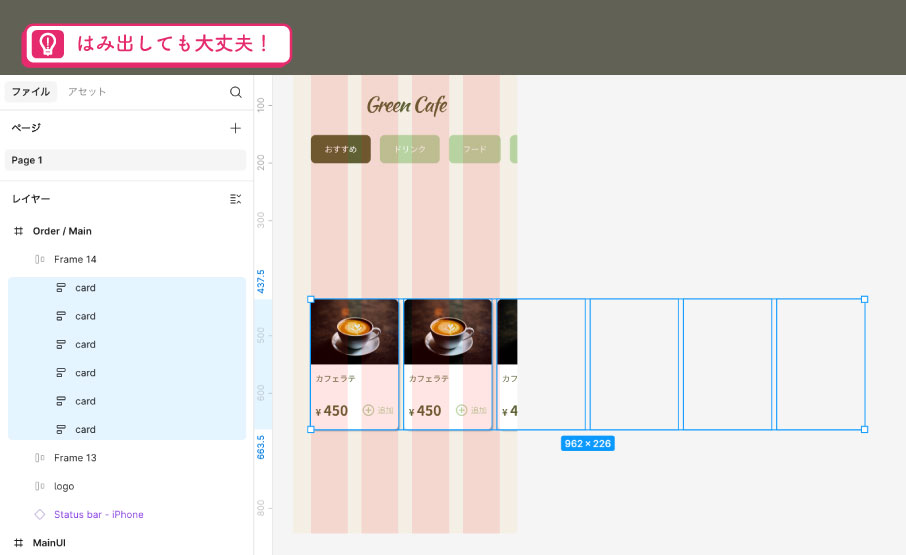The height and width of the screenshot is (555, 906).
Task: Click the lightbulb tip icon in the banner
Action: click(48, 44)
